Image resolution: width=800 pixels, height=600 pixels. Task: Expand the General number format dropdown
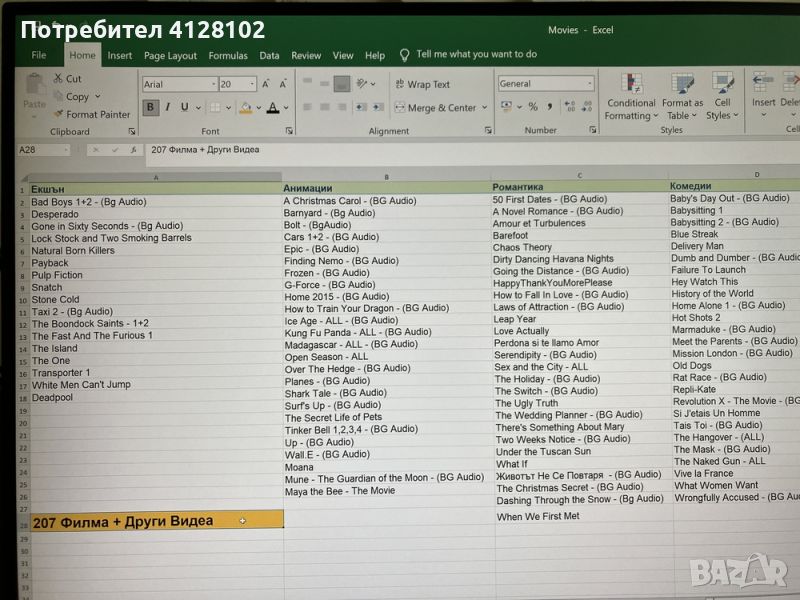tap(589, 84)
